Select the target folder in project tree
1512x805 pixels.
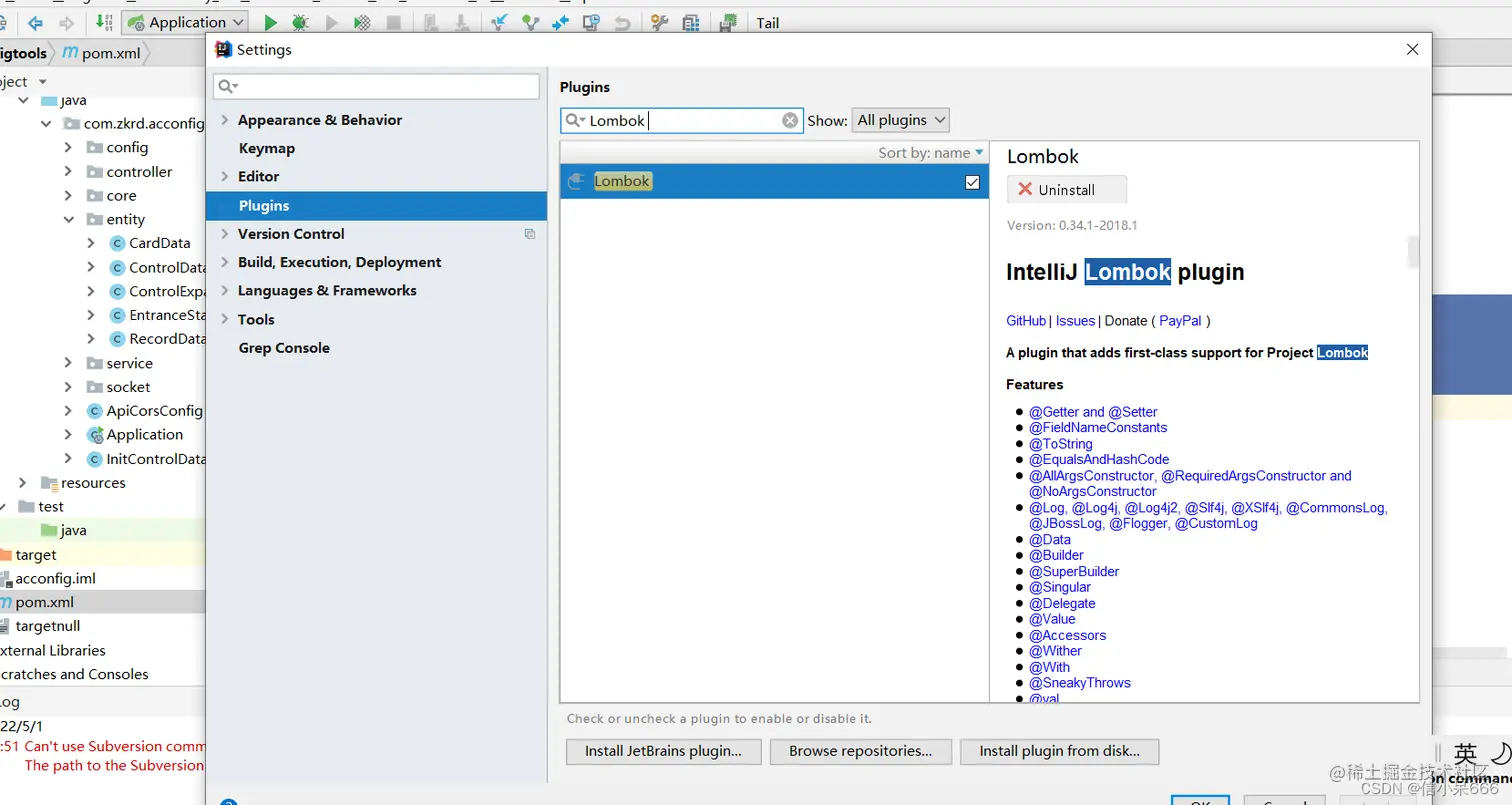[x=29, y=555]
